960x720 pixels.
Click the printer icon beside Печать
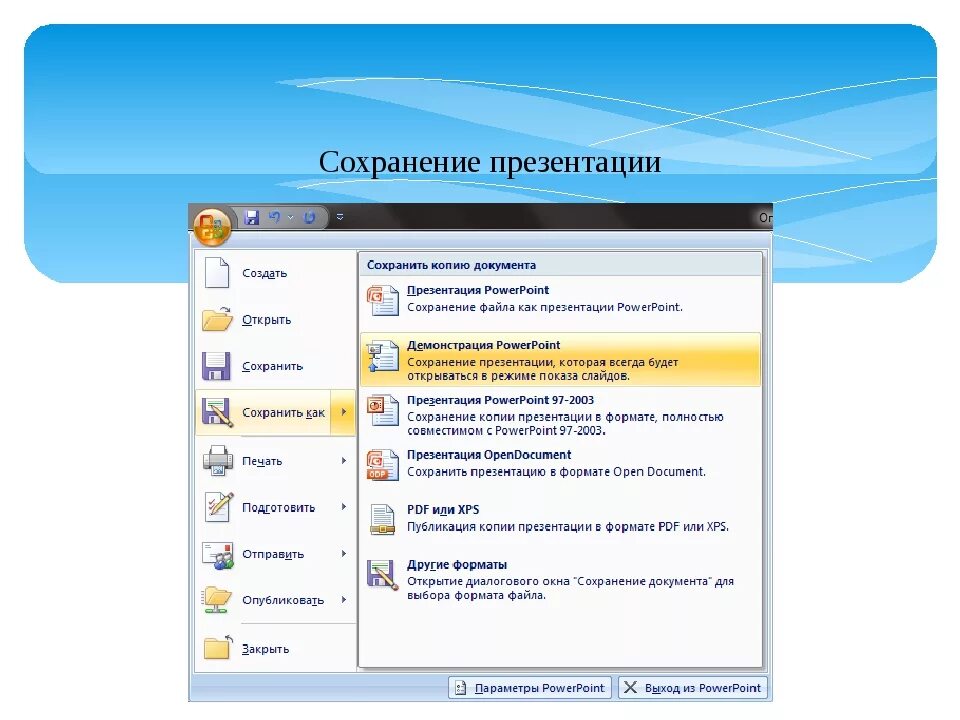click(x=217, y=460)
